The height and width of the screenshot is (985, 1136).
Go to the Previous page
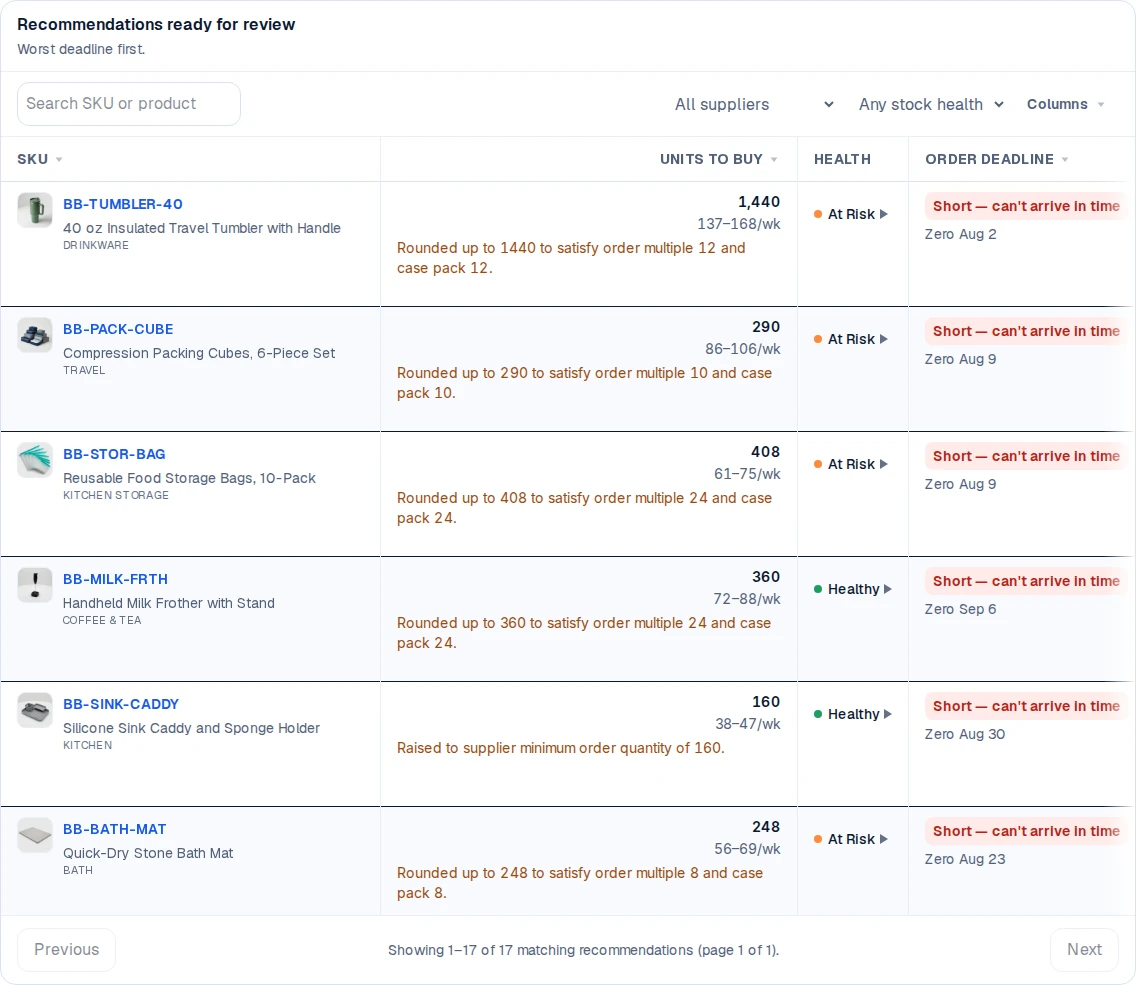coord(67,950)
